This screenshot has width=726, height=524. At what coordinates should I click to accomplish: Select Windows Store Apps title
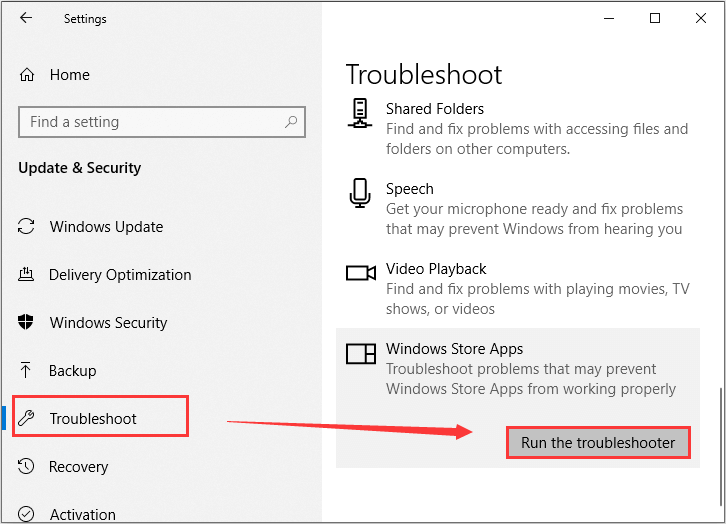(454, 349)
